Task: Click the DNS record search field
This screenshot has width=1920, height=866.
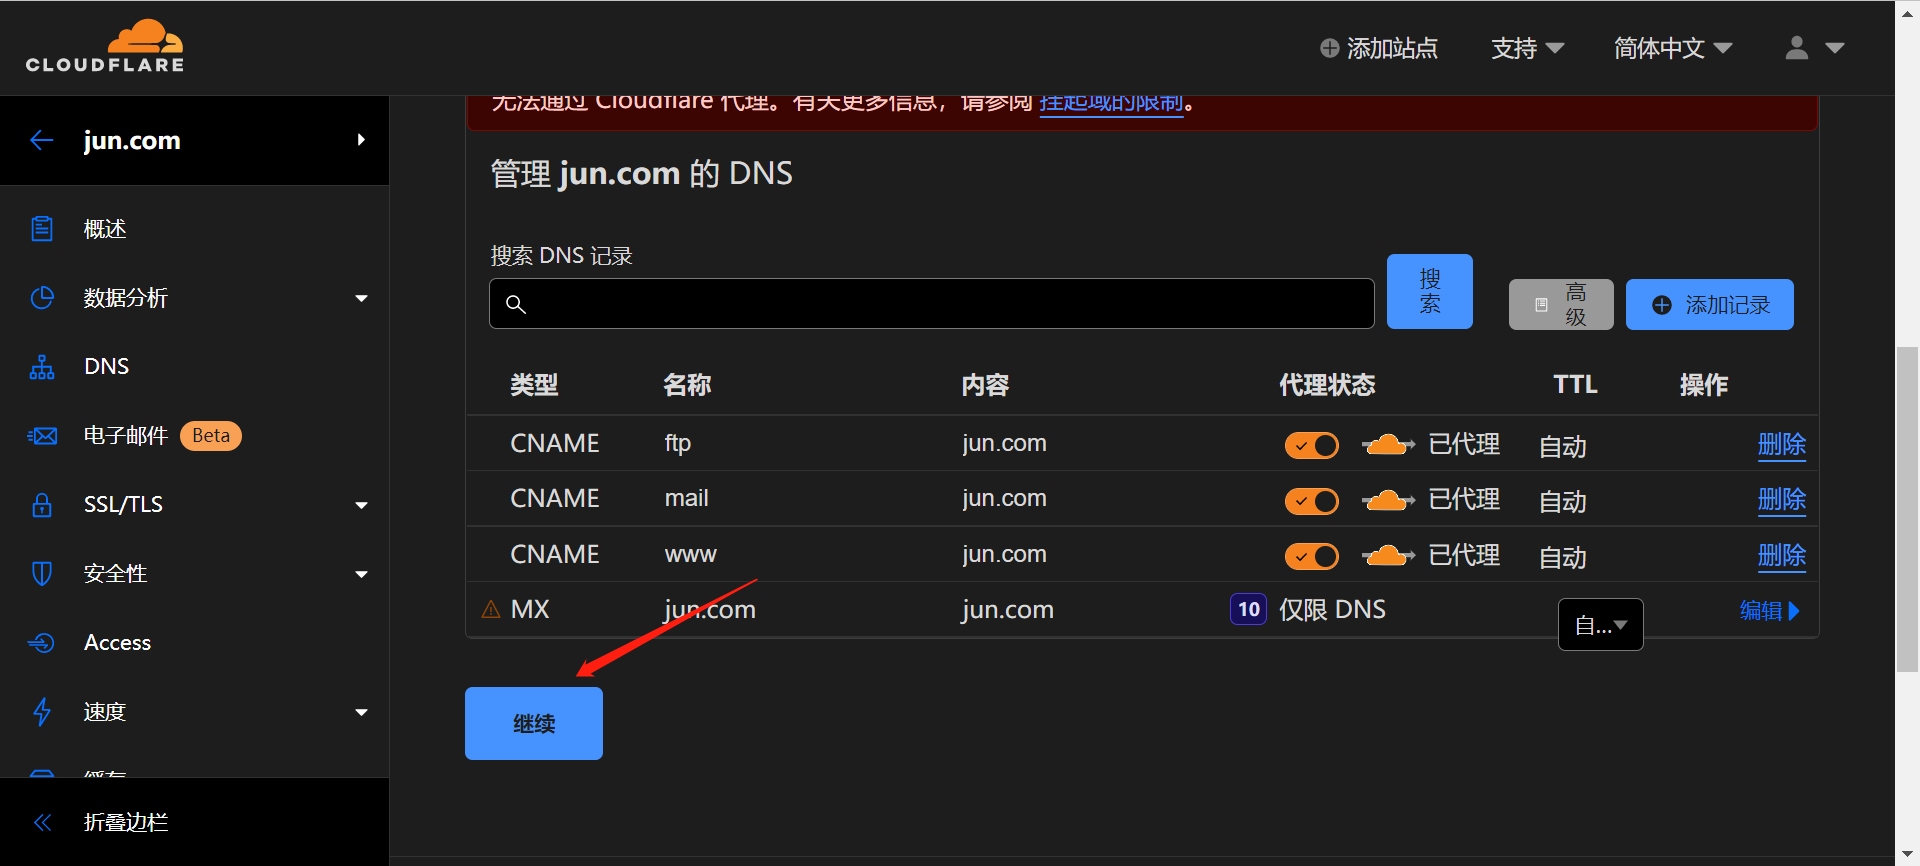Action: (931, 303)
